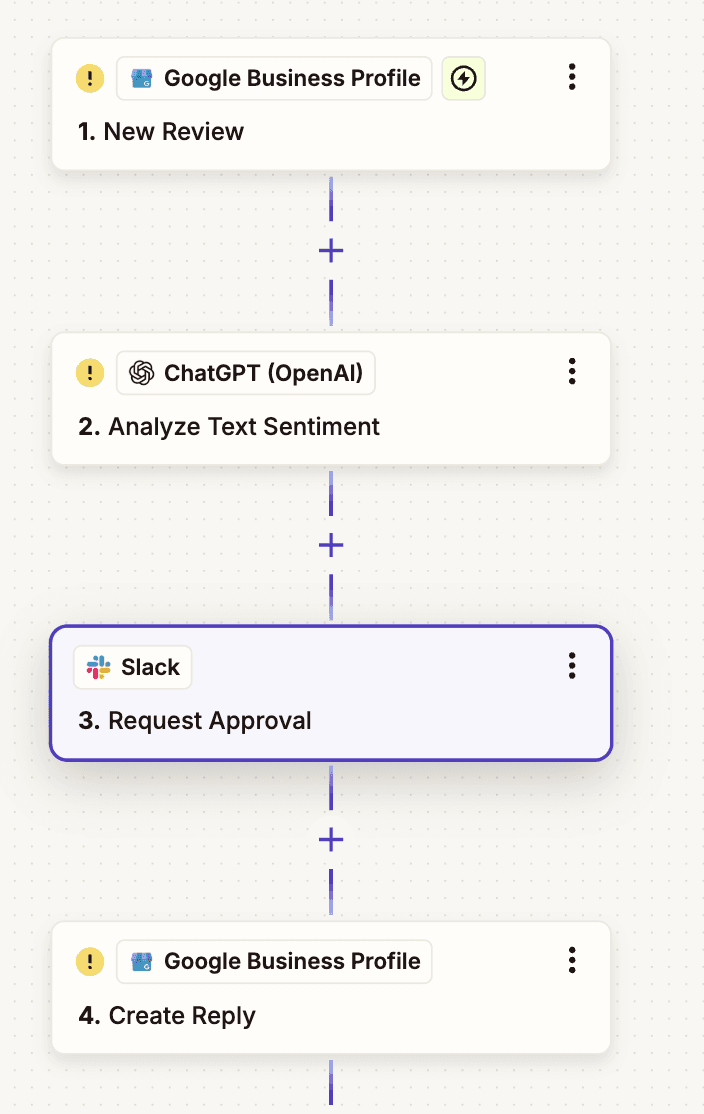Open the three-dot menu for Request Approval step
Viewport: 704px width, 1114px height.
point(572,666)
